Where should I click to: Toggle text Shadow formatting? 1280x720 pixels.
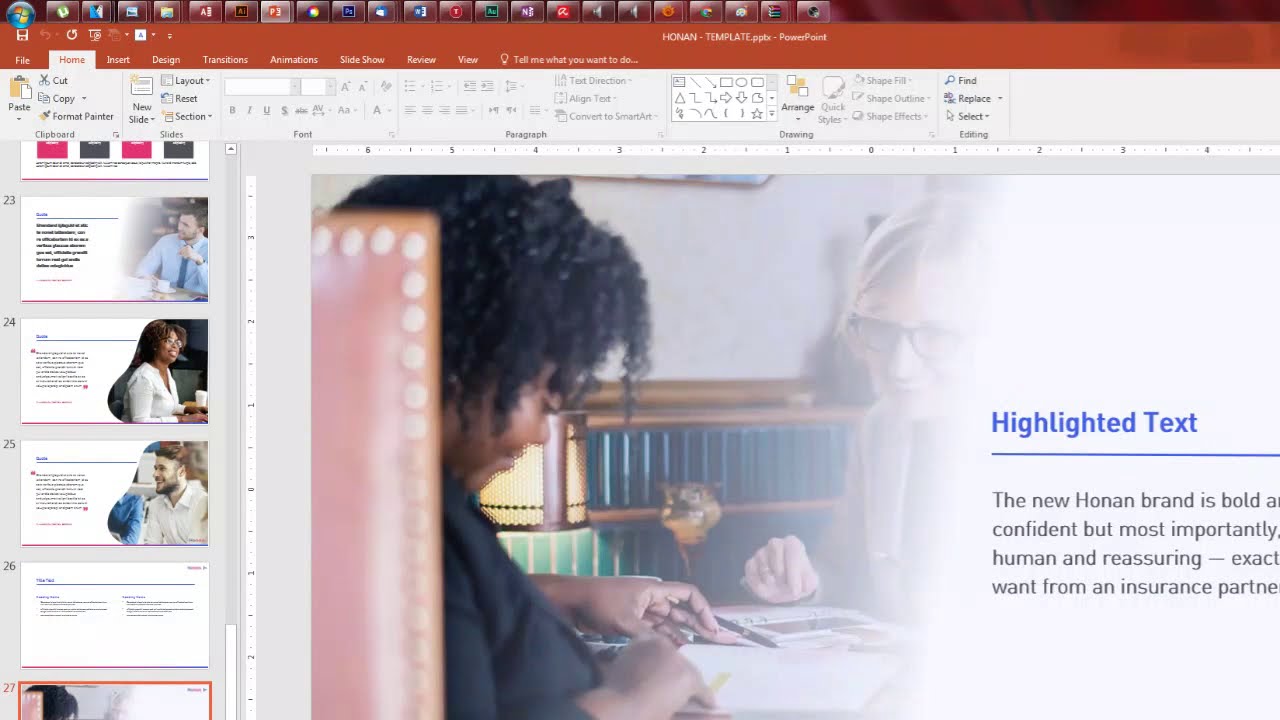tap(283, 110)
